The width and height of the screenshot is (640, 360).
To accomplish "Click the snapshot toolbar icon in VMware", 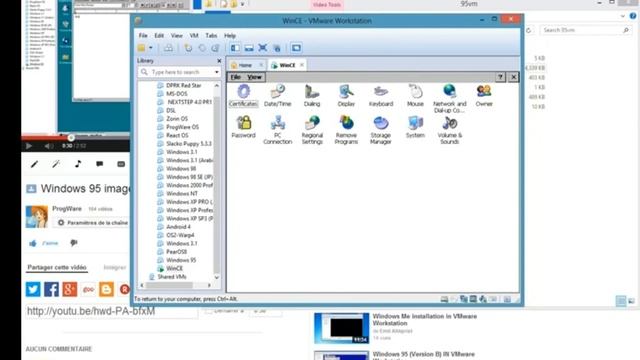I will tap(188, 48).
